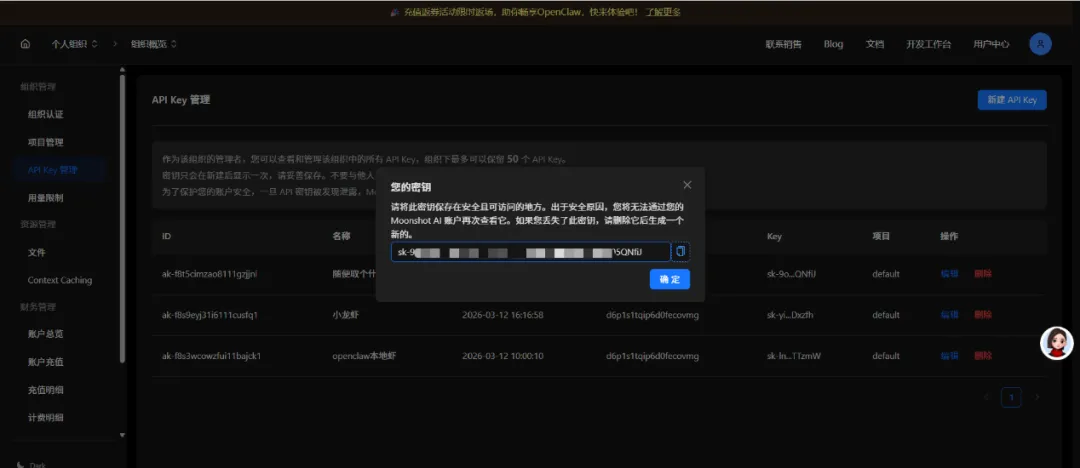Open 用量限制 in the sidebar

tap(45, 198)
